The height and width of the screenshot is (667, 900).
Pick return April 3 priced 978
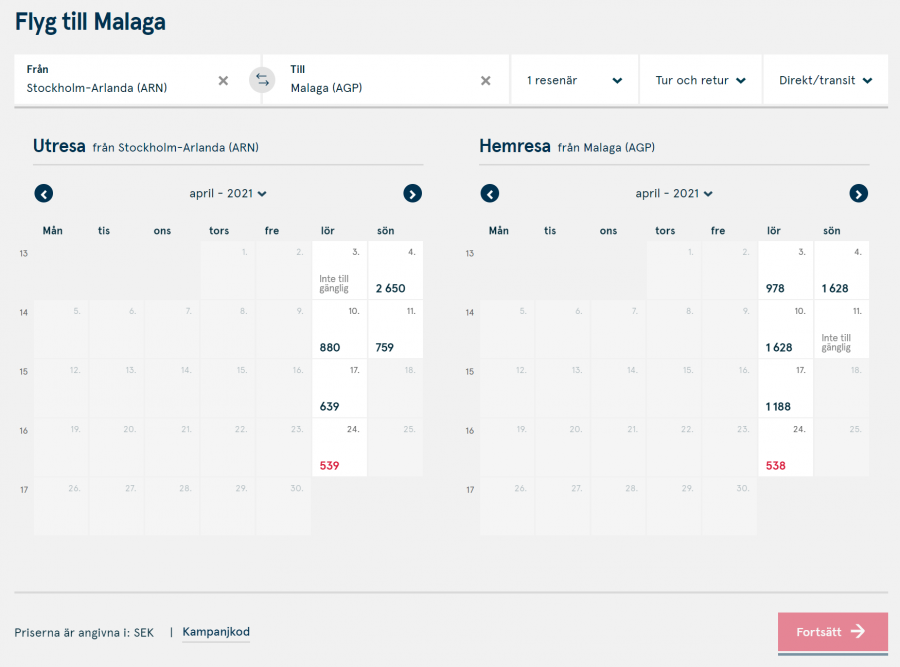[785, 271]
